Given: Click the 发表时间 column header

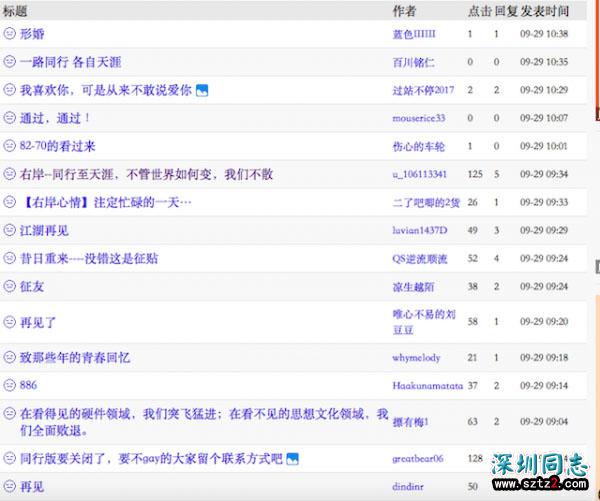Looking at the screenshot, I should click(545, 11).
